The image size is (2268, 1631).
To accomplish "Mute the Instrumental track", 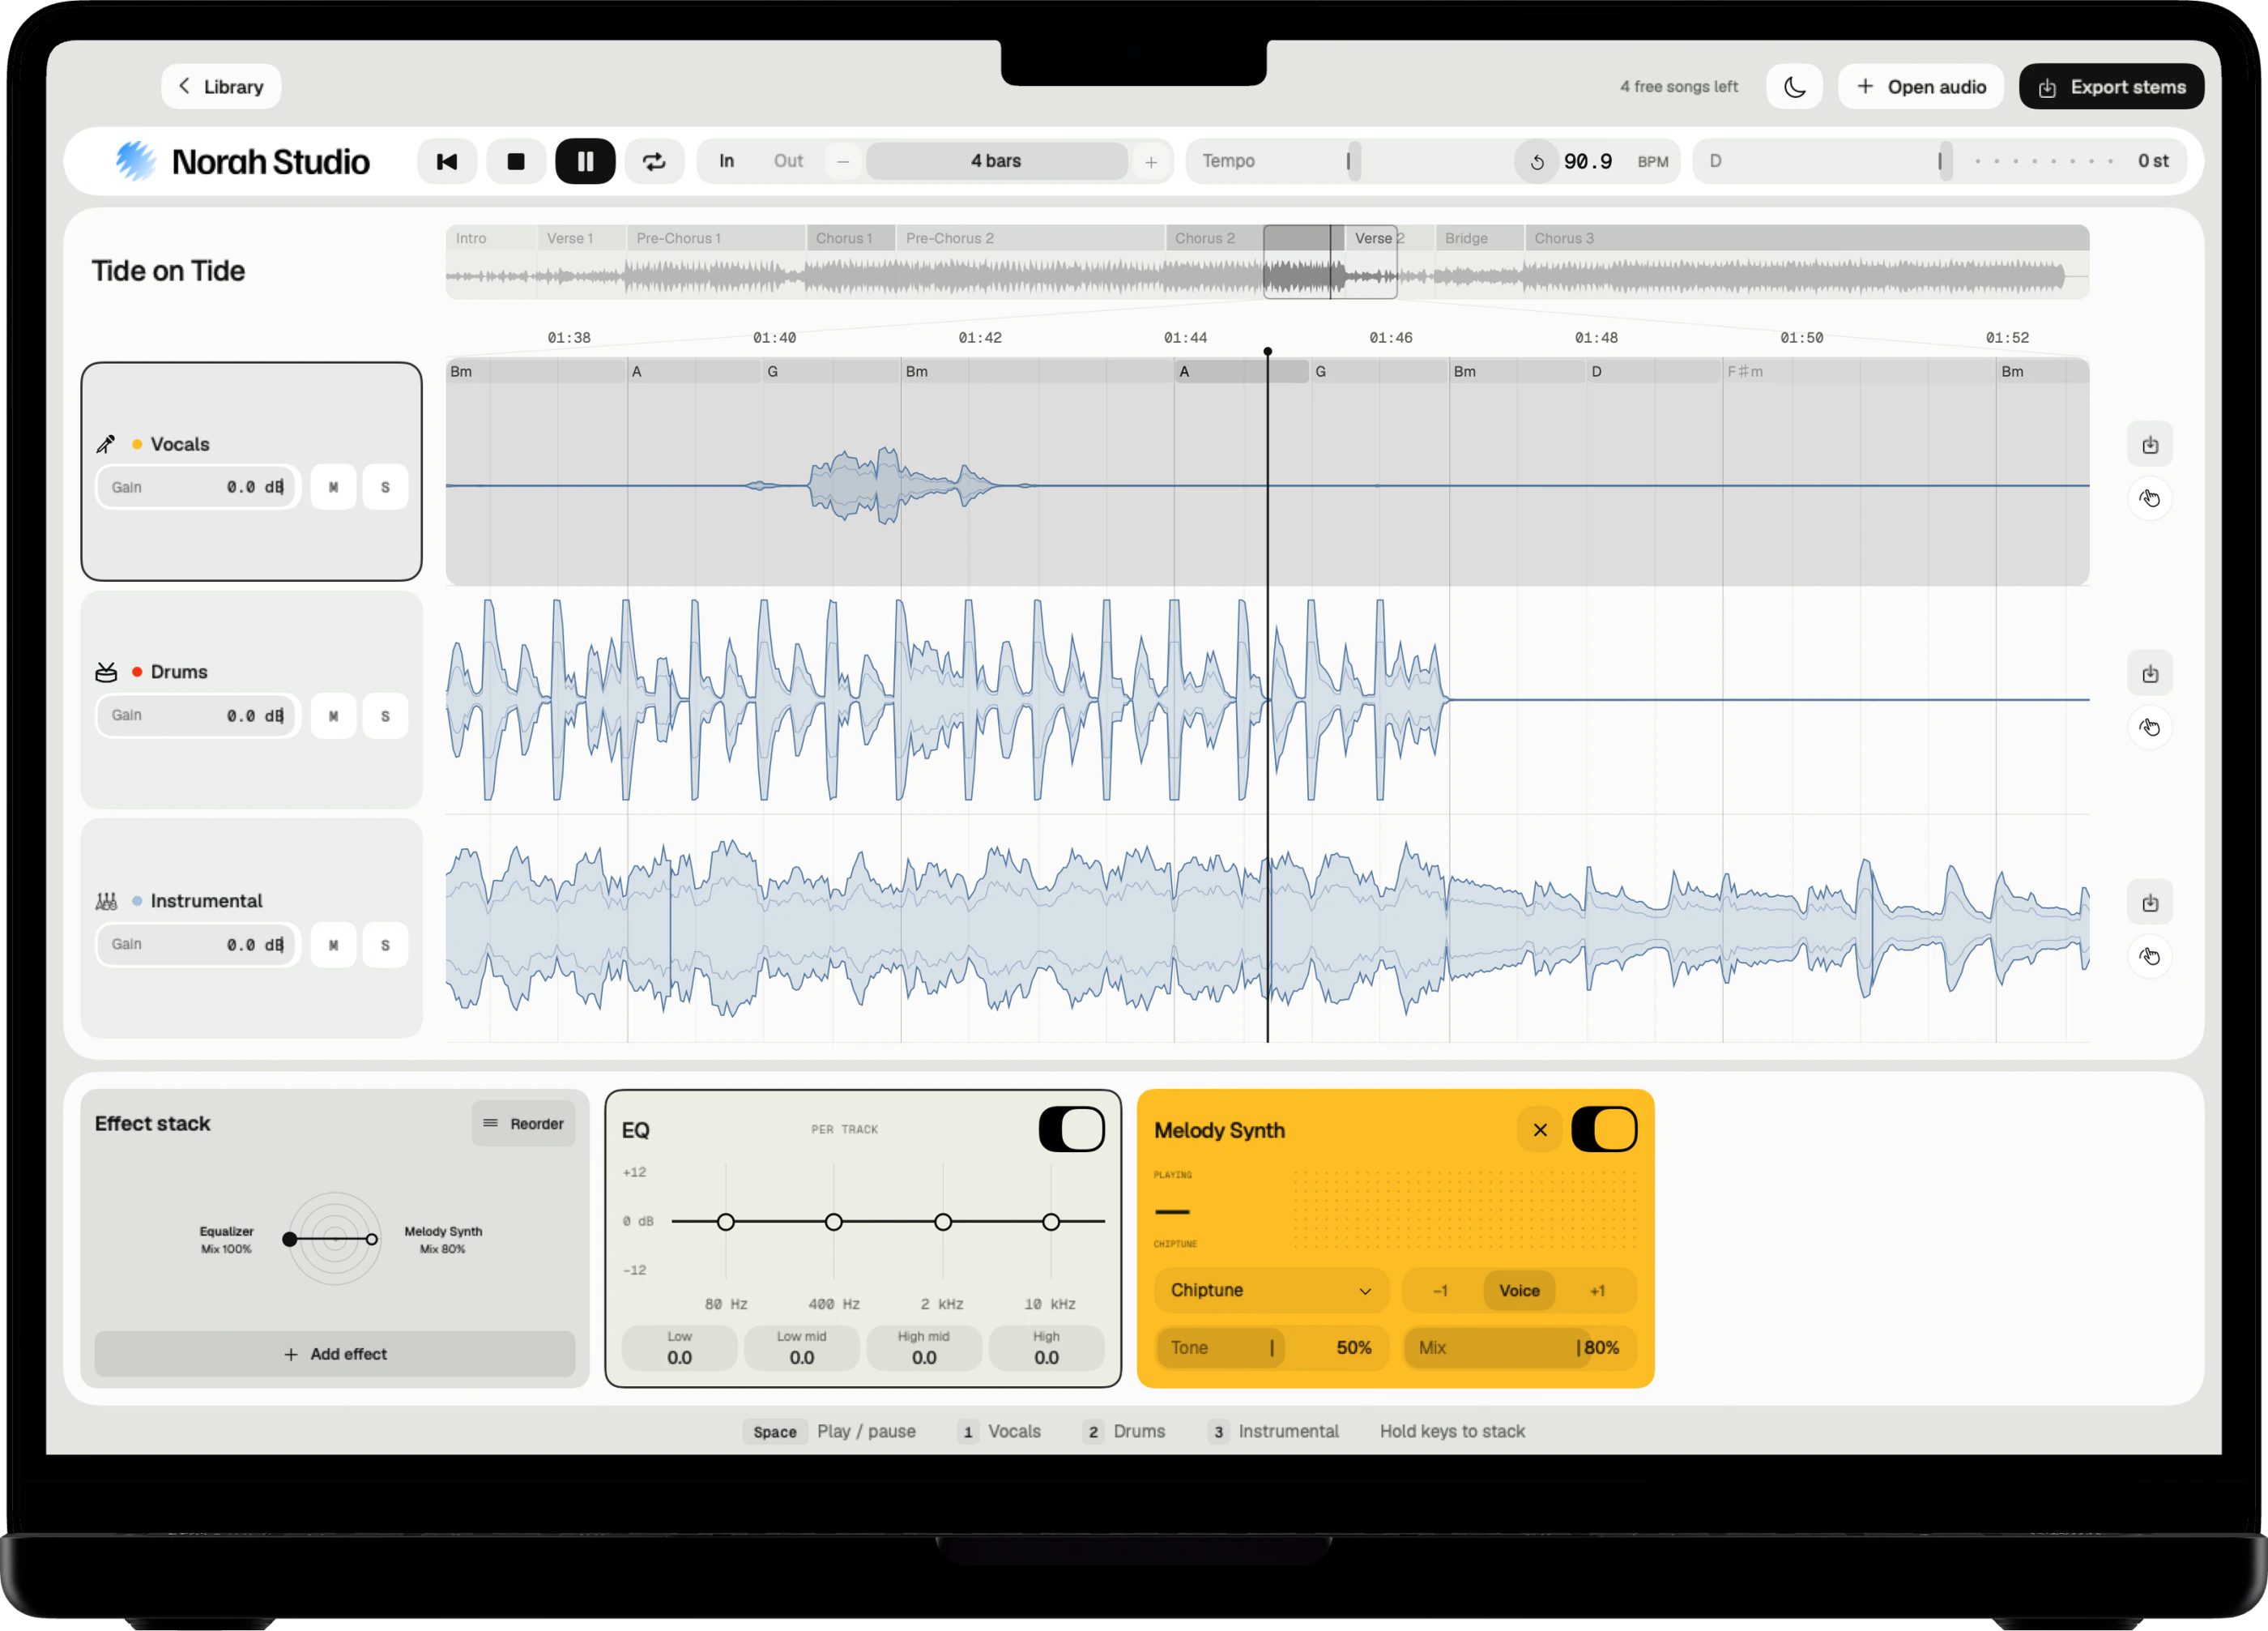I will (x=333, y=945).
